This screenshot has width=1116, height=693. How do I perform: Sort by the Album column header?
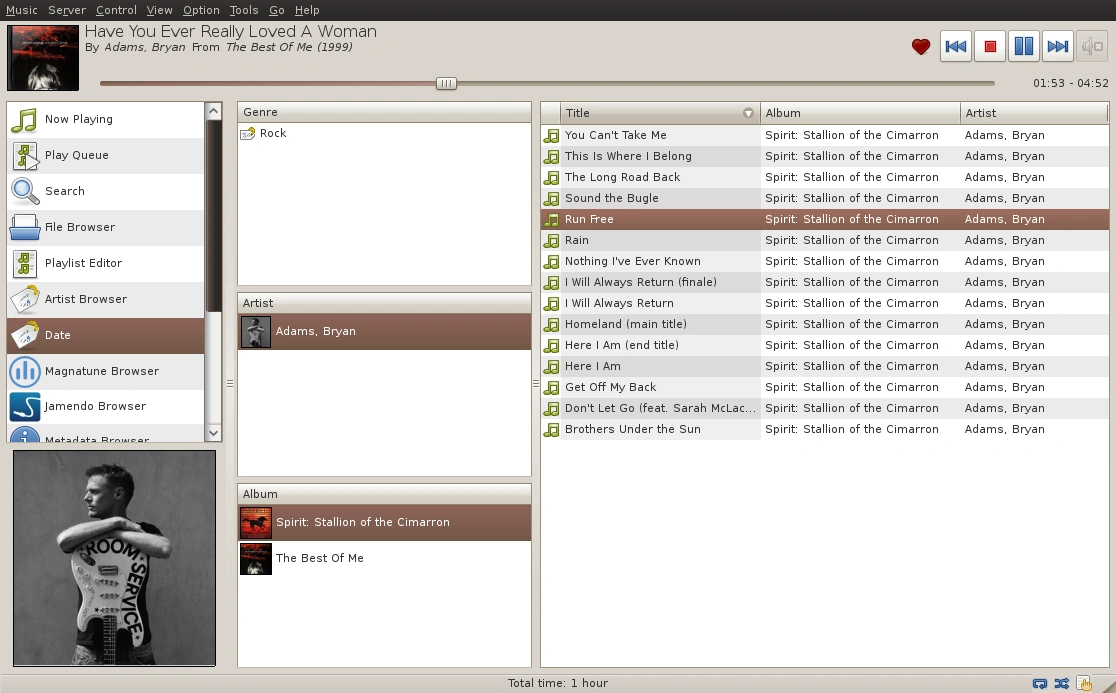860,113
